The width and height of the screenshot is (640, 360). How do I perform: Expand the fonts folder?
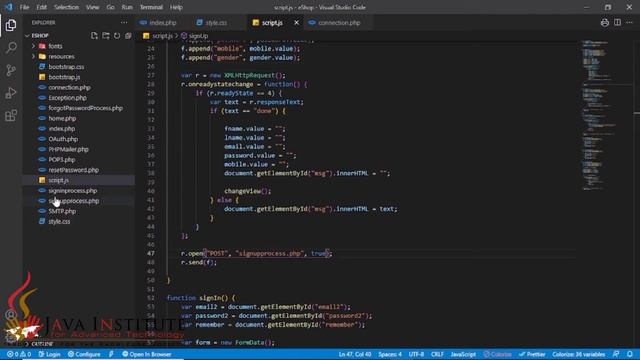click(33, 46)
